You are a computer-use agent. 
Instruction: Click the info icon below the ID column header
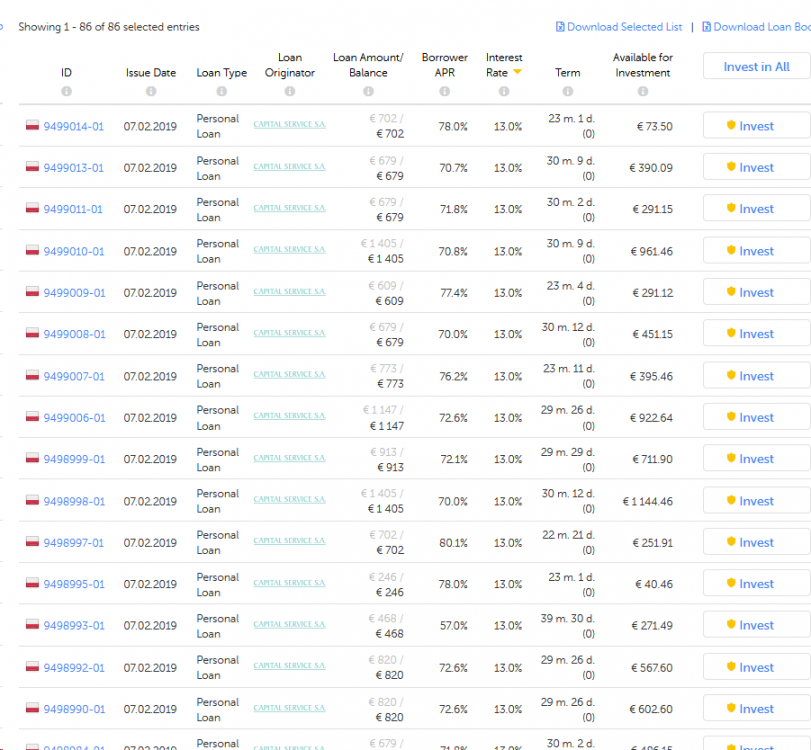point(66,91)
